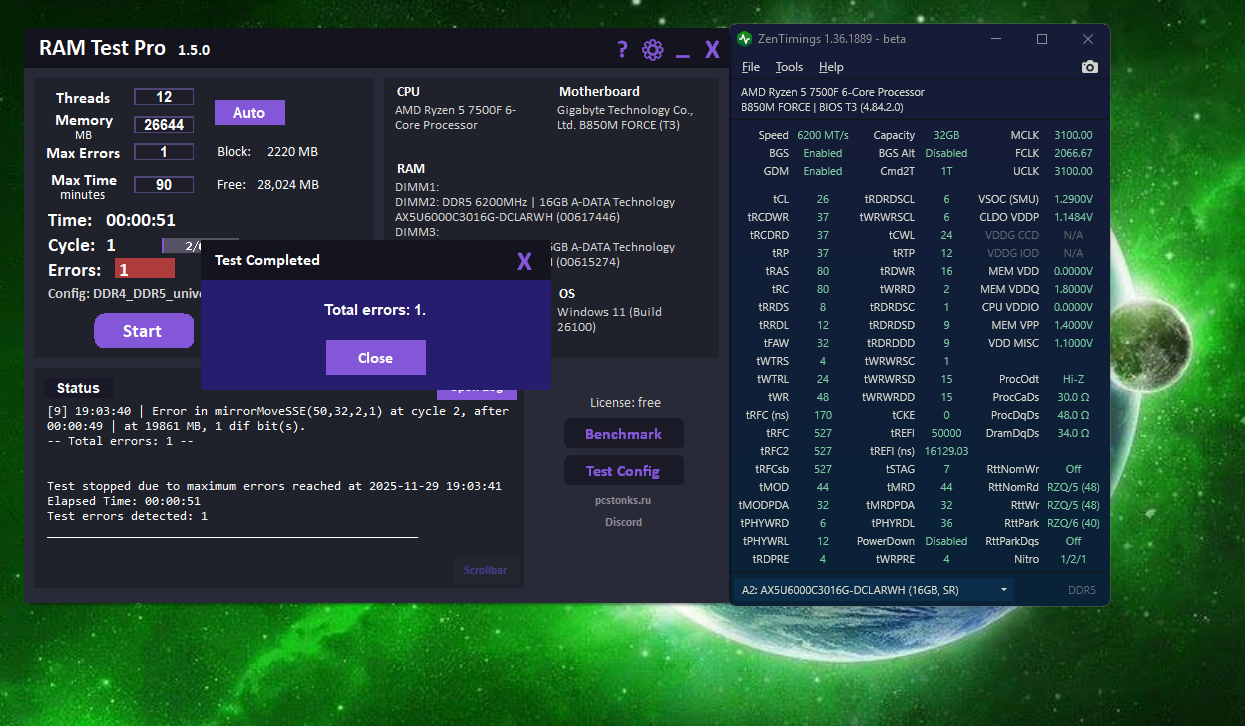The width and height of the screenshot is (1245, 726).
Task: Click the 'License: free' text
Action: click(x=625, y=403)
